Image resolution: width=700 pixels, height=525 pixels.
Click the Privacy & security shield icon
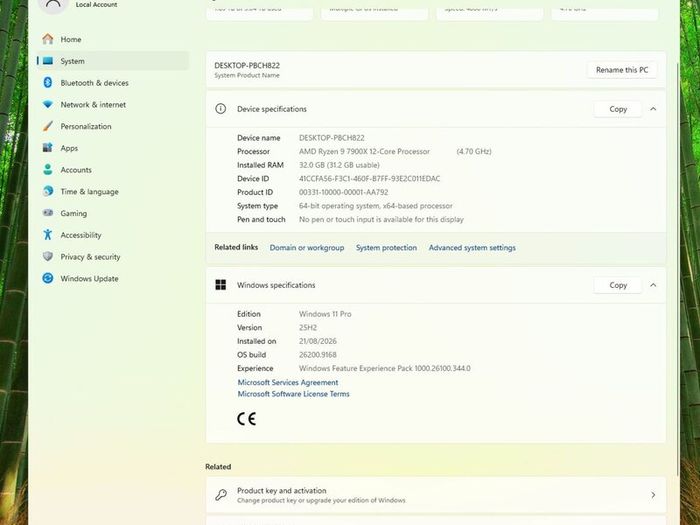48,257
